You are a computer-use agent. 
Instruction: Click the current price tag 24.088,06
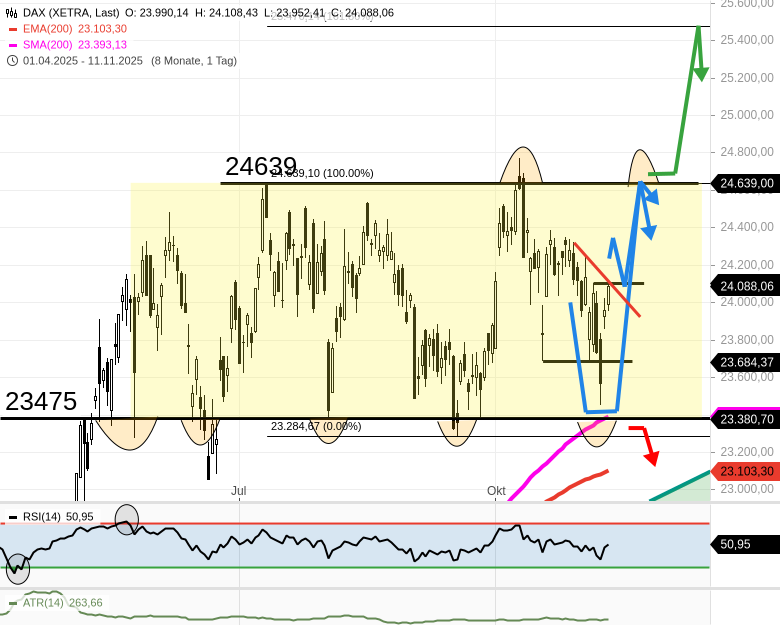746,286
